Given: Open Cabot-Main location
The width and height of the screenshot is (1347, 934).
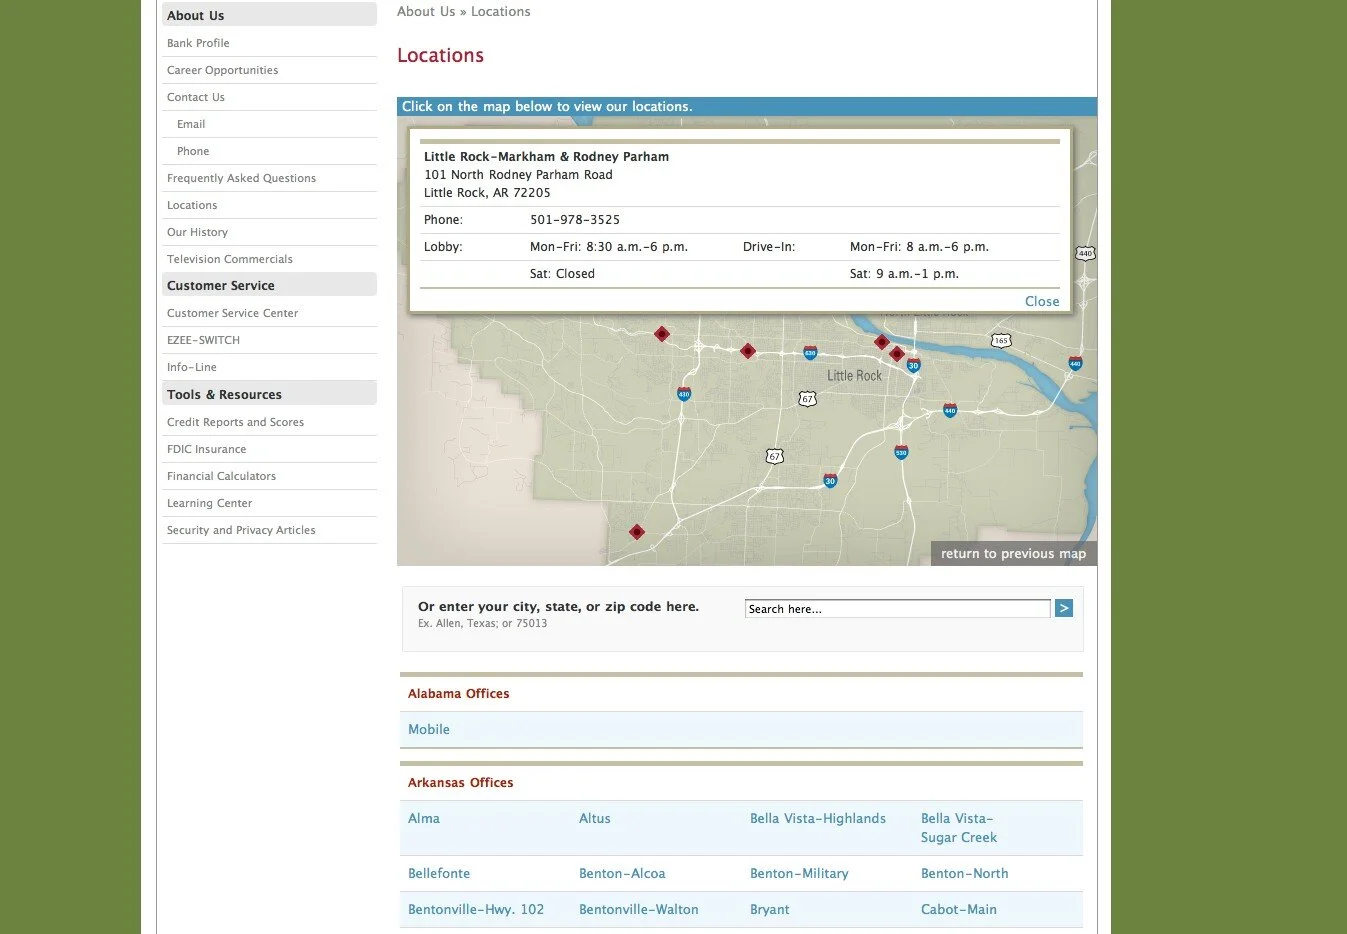Looking at the screenshot, I should (x=959, y=909).
